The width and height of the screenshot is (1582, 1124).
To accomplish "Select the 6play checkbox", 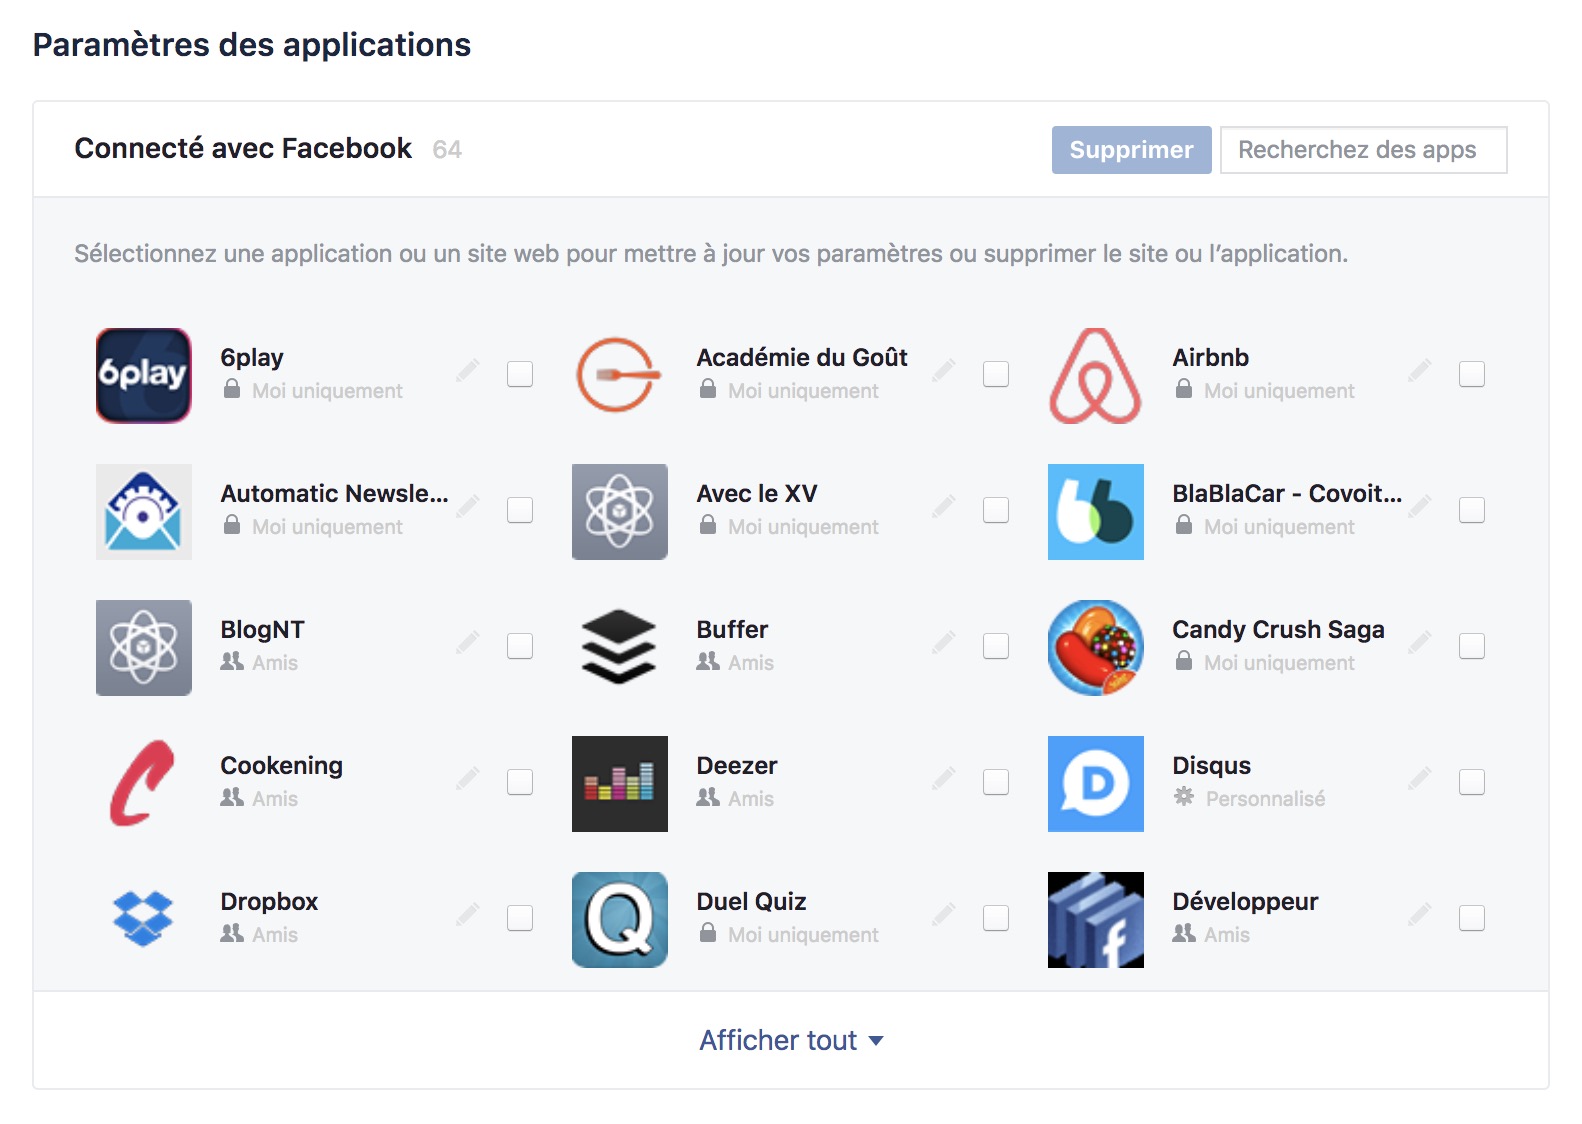I will pyautogui.click(x=520, y=374).
